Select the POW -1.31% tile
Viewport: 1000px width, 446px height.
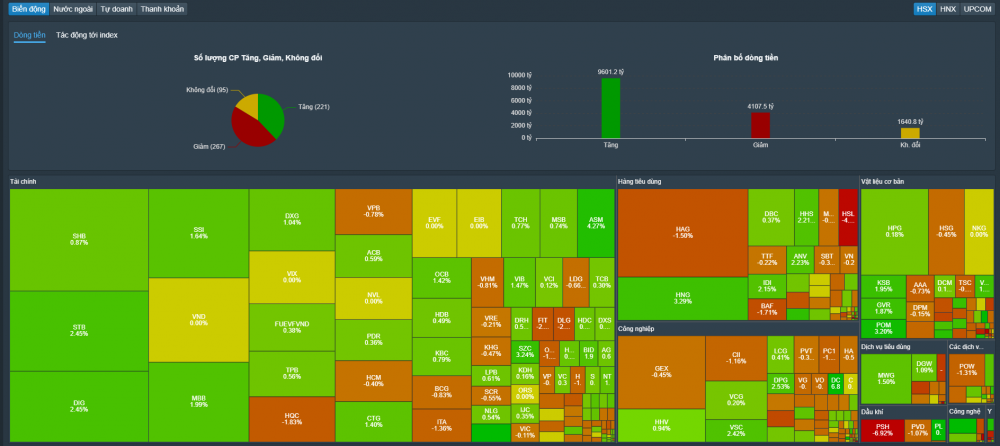pyautogui.click(x=967, y=370)
